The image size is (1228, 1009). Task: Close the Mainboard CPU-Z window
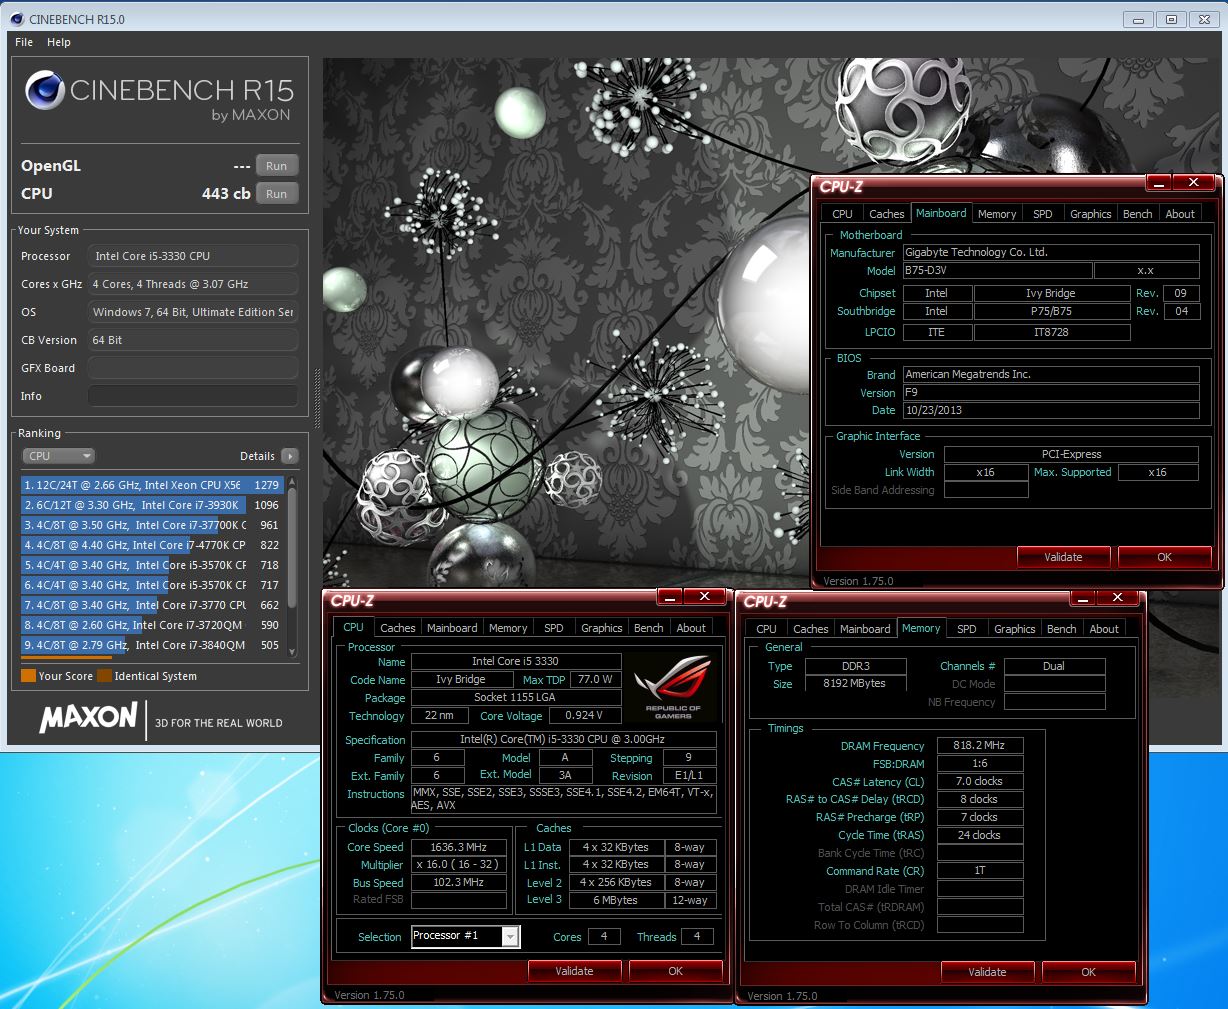1194,183
